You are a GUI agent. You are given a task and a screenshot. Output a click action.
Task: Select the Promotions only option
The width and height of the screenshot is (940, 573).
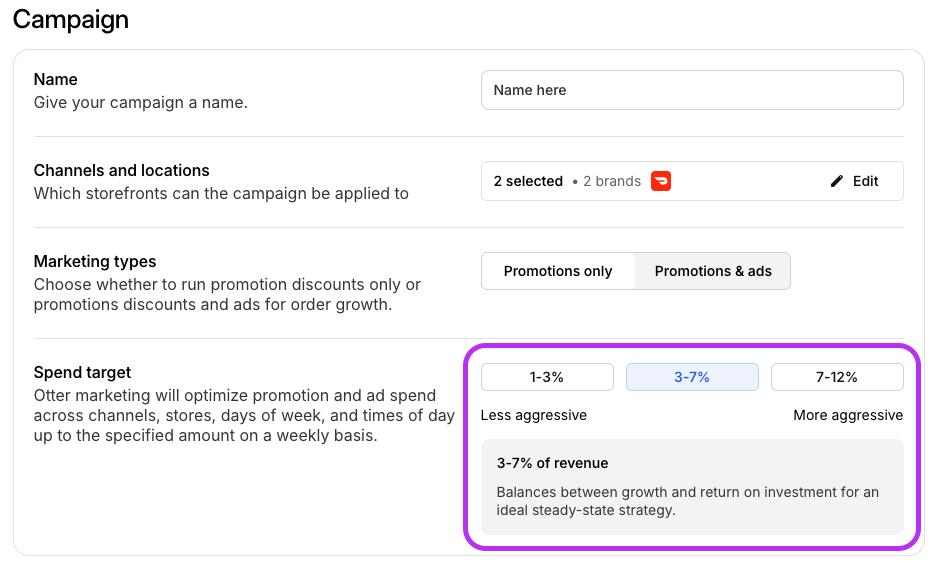558,271
